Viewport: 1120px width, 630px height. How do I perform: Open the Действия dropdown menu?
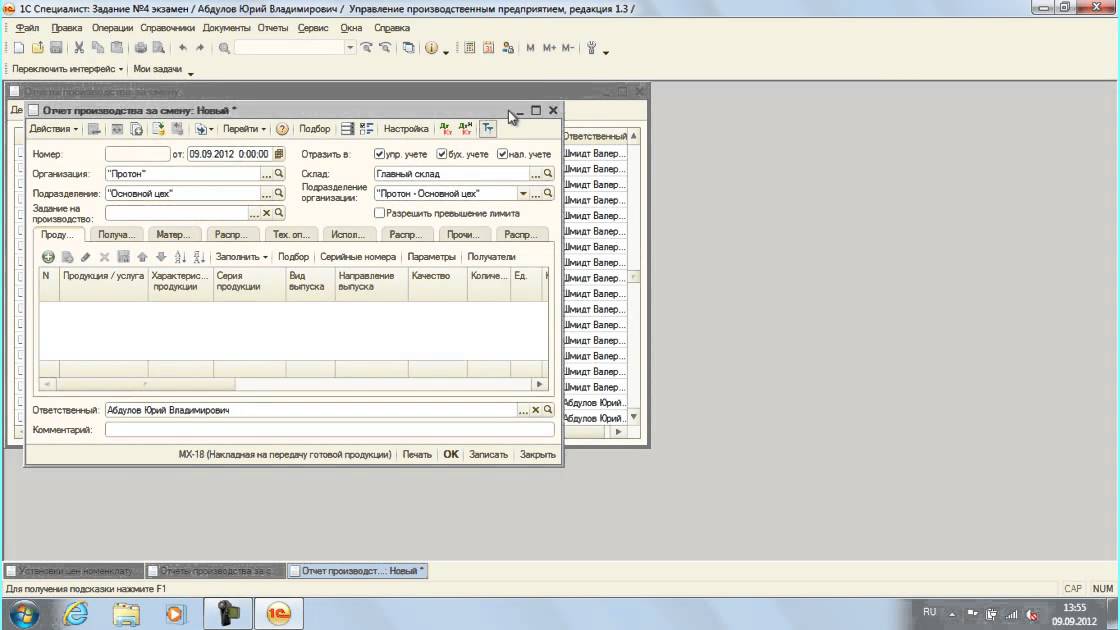coord(54,129)
